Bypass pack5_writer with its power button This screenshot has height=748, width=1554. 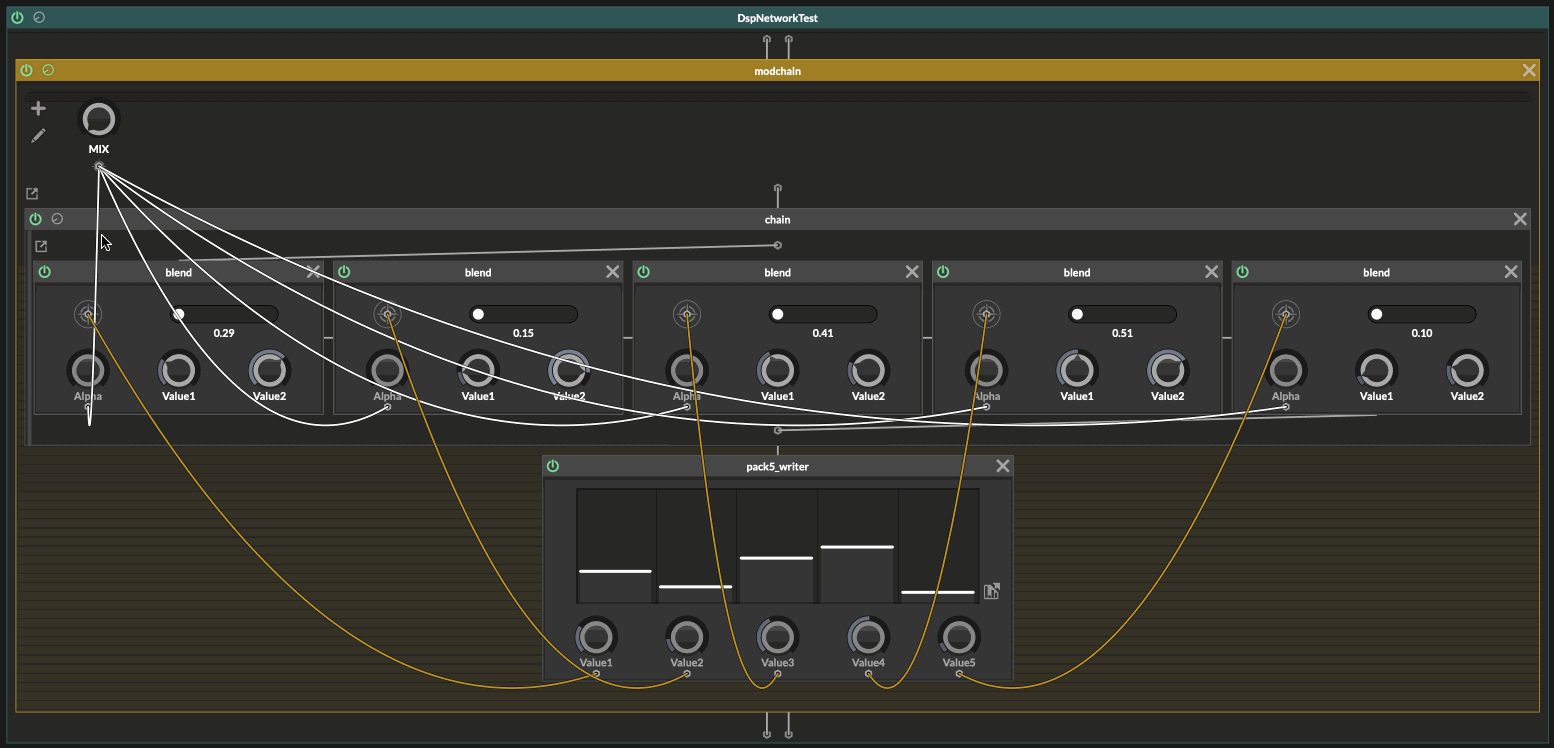[553, 466]
